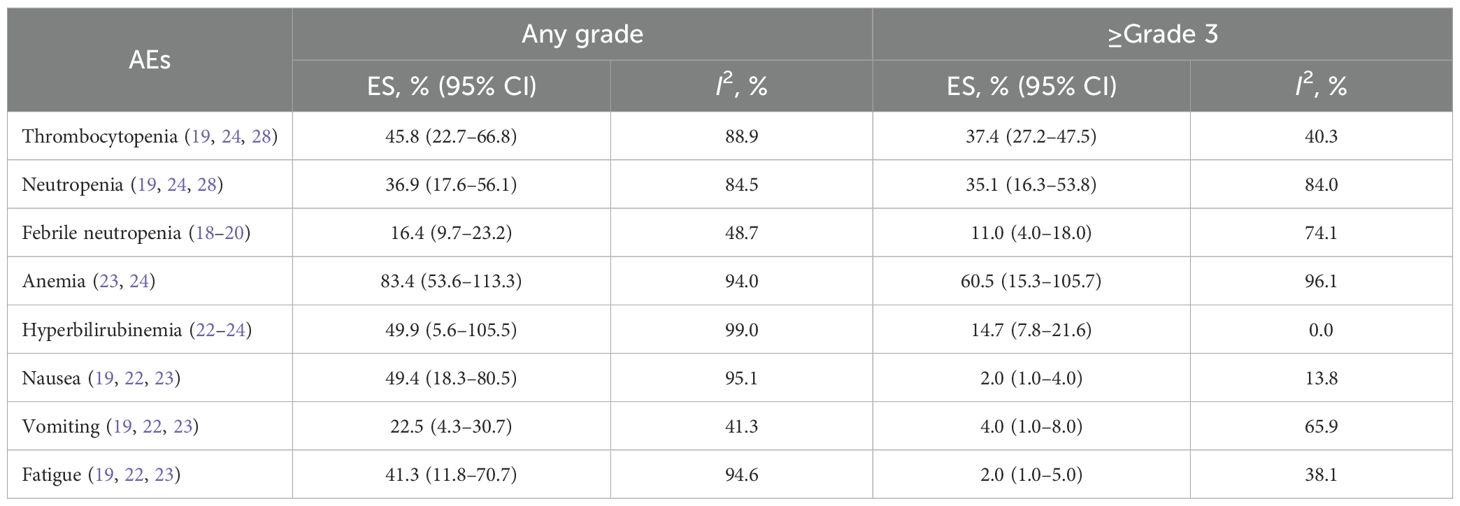Click reference 28 next to Thrombocytopenia

click(265, 136)
